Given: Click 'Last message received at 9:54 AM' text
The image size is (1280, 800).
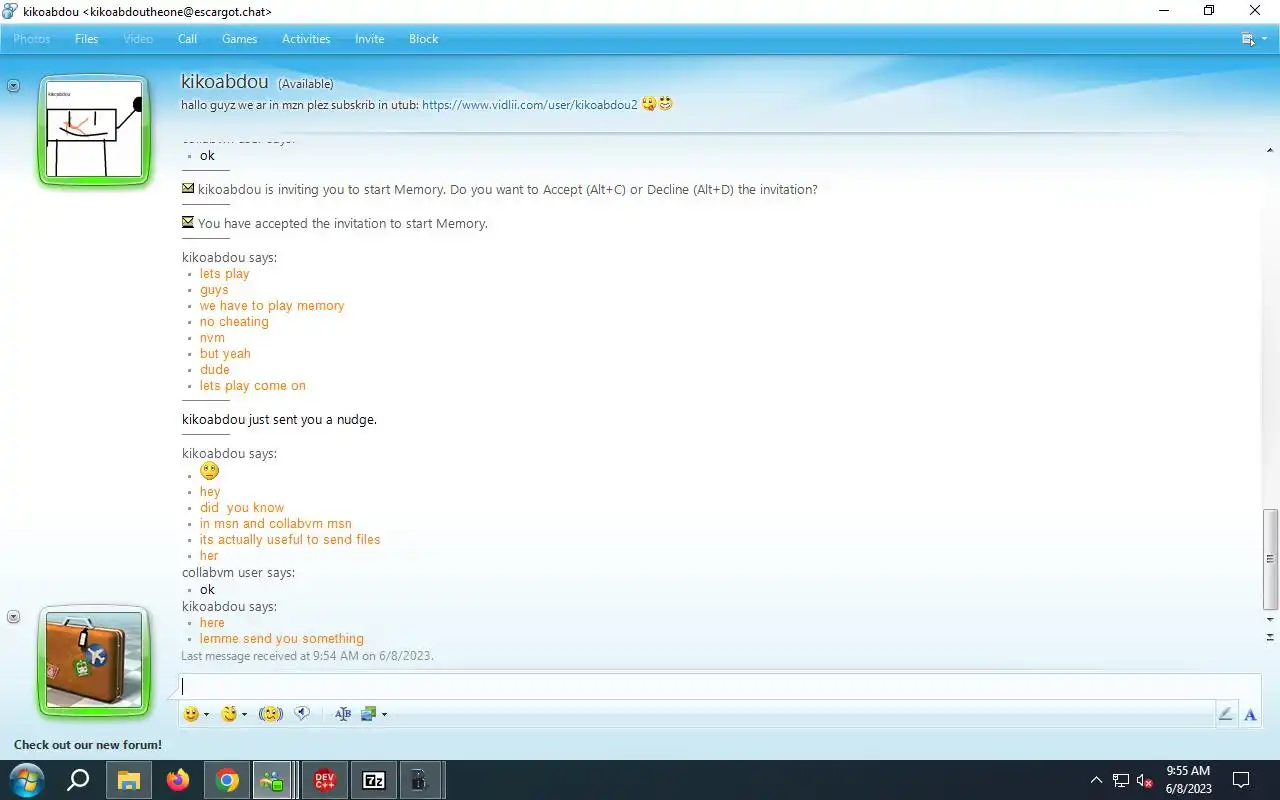Looking at the screenshot, I should pyautogui.click(x=307, y=656).
